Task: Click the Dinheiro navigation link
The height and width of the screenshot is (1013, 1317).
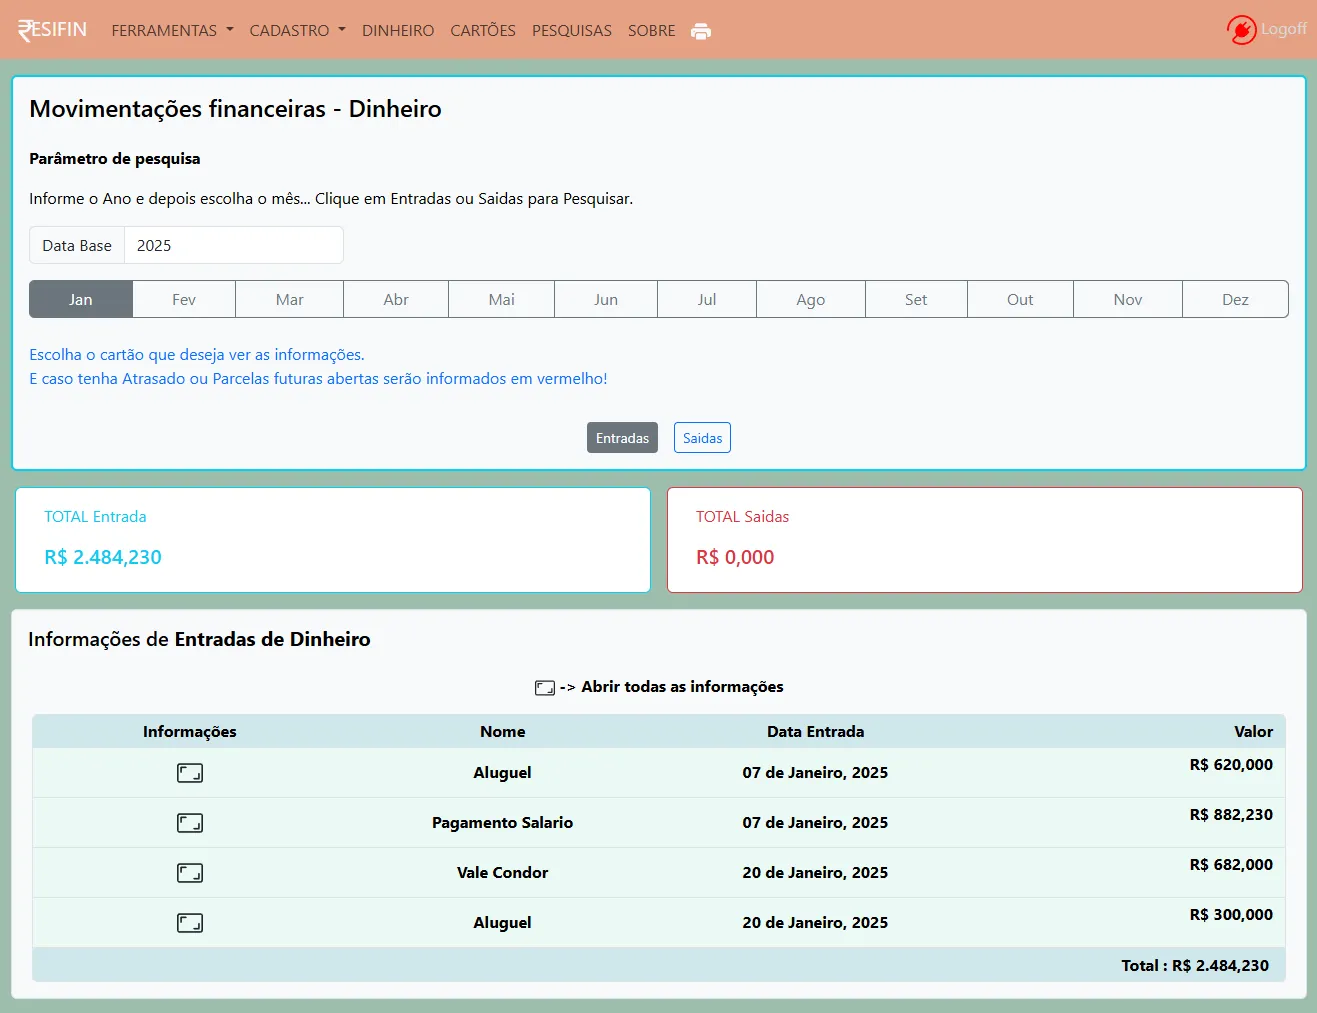Action: (x=398, y=31)
